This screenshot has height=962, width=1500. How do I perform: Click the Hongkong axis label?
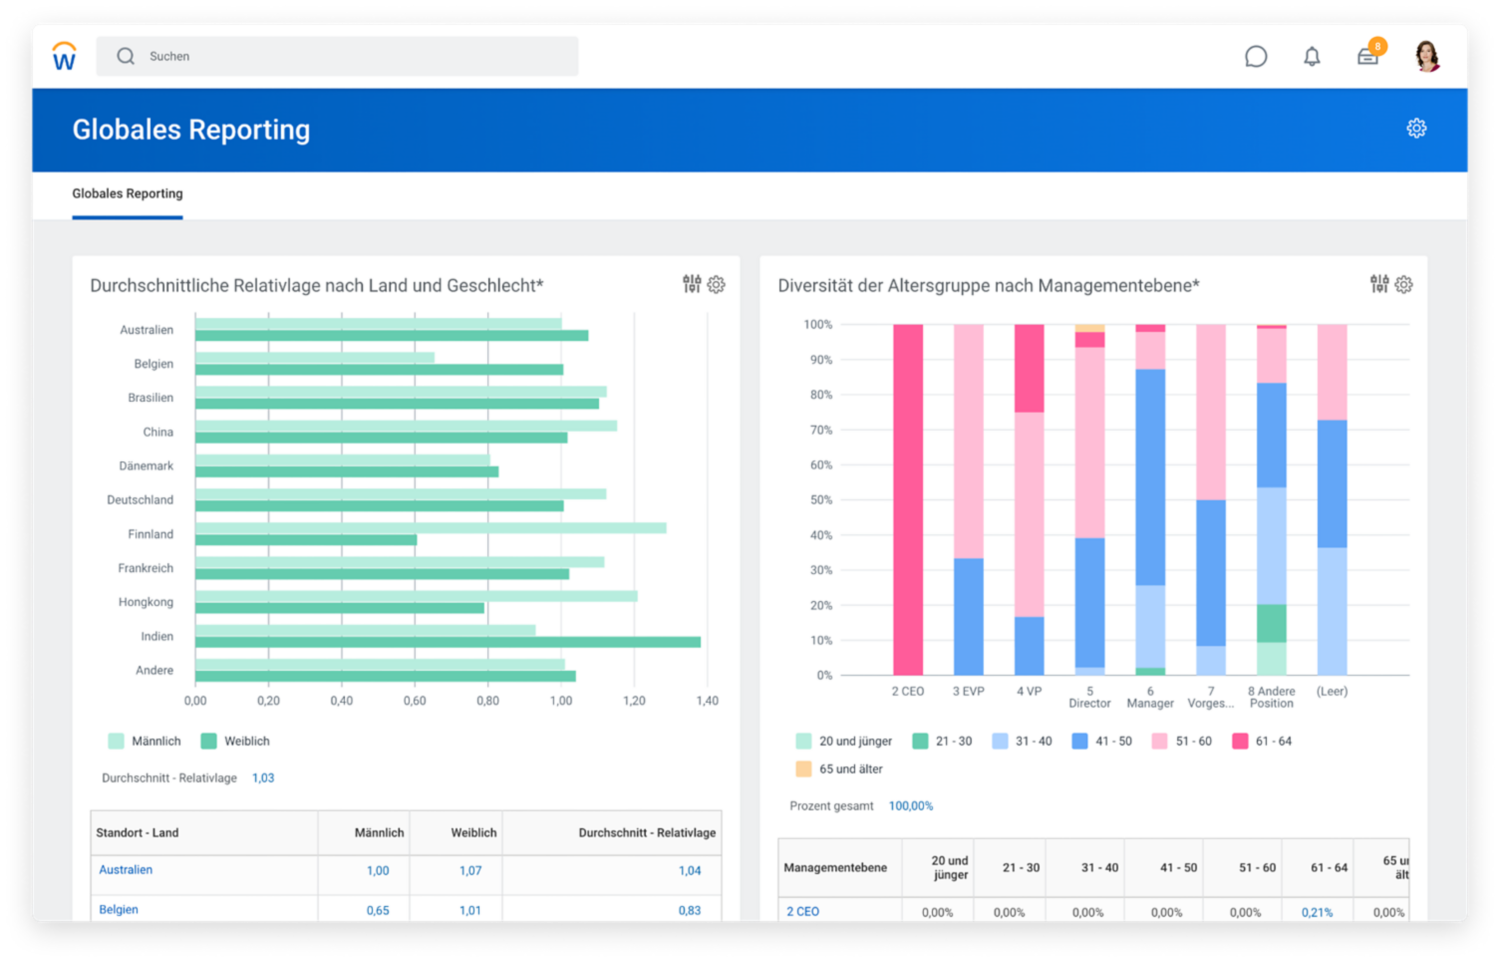[146, 602]
